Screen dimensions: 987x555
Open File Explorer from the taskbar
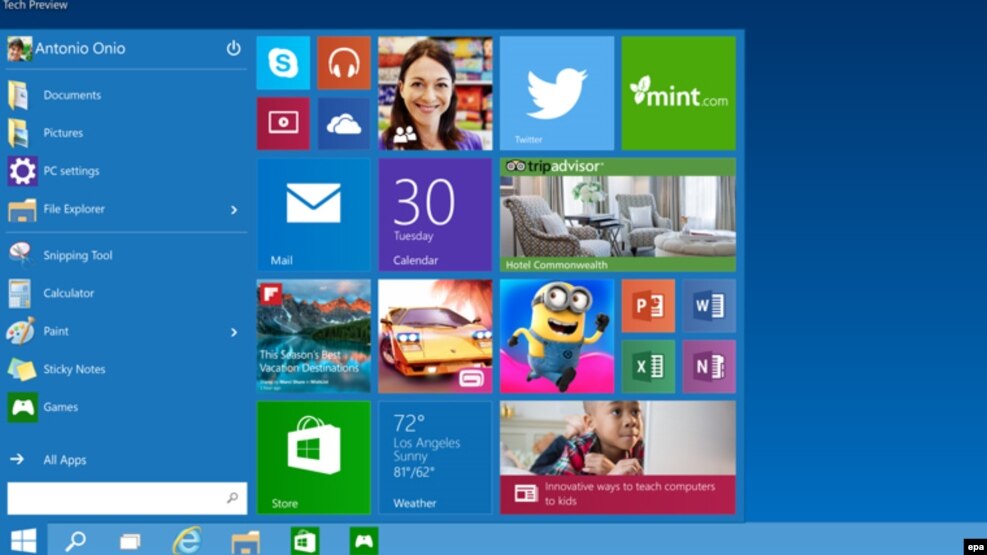[x=245, y=542]
